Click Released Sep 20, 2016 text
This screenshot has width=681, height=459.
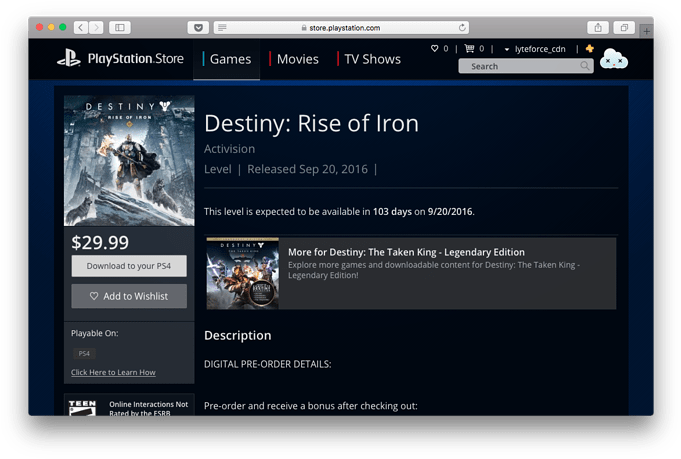coord(307,169)
